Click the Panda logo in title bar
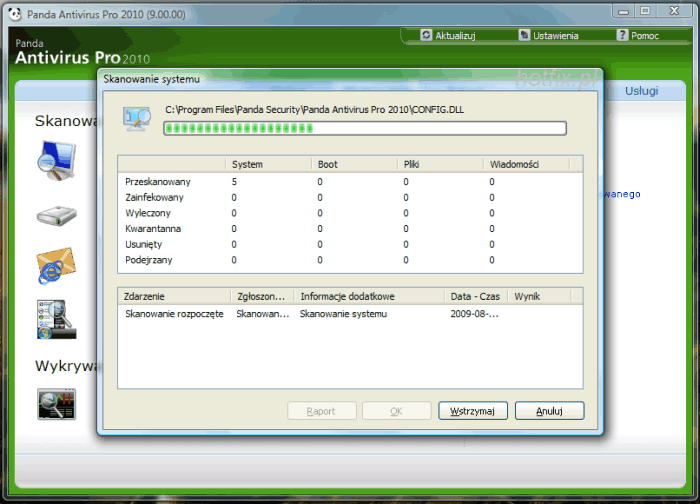Screen dimensions: 700x504 (8, 10)
